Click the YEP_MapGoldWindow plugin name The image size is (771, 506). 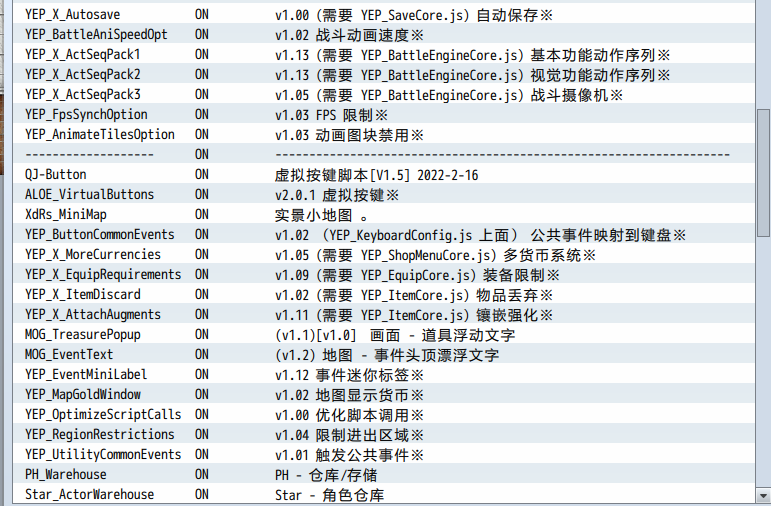coord(83,395)
